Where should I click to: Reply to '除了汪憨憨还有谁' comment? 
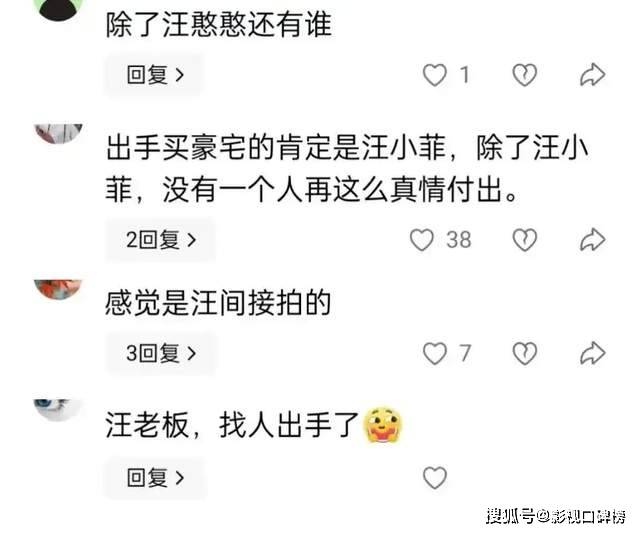[x=154, y=75]
